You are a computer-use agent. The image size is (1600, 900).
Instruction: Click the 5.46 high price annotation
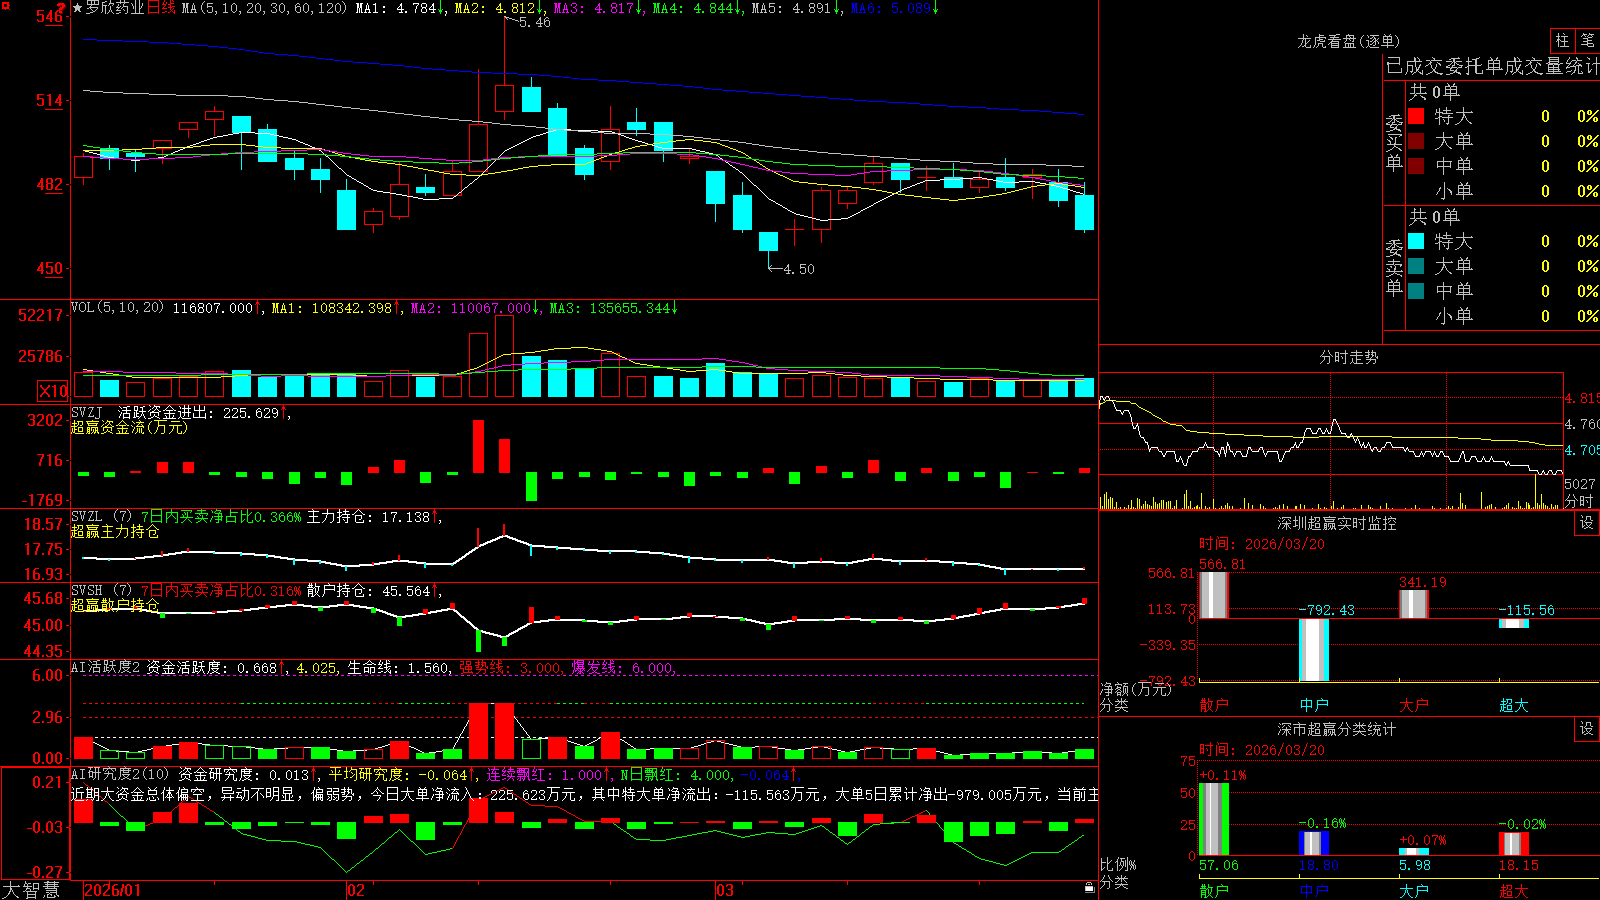[535, 22]
